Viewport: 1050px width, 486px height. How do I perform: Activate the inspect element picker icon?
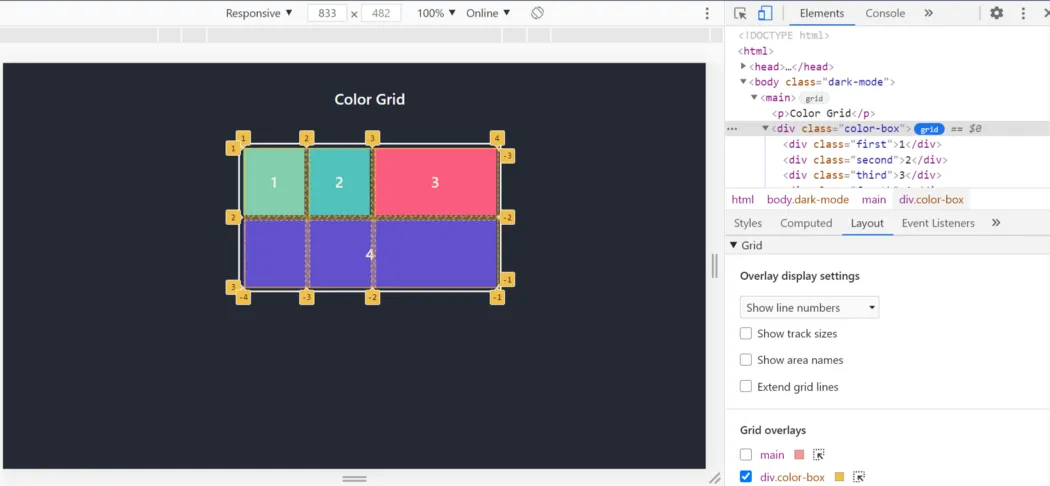740,13
